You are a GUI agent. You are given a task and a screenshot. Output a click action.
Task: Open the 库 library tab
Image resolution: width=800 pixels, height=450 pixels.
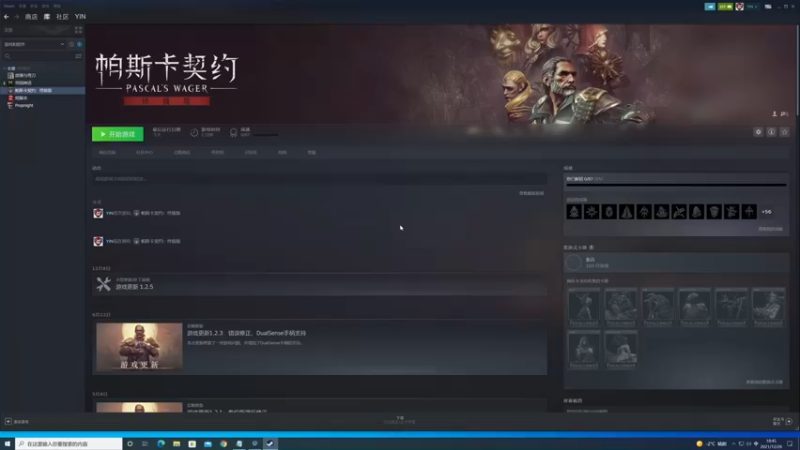[46, 17]
